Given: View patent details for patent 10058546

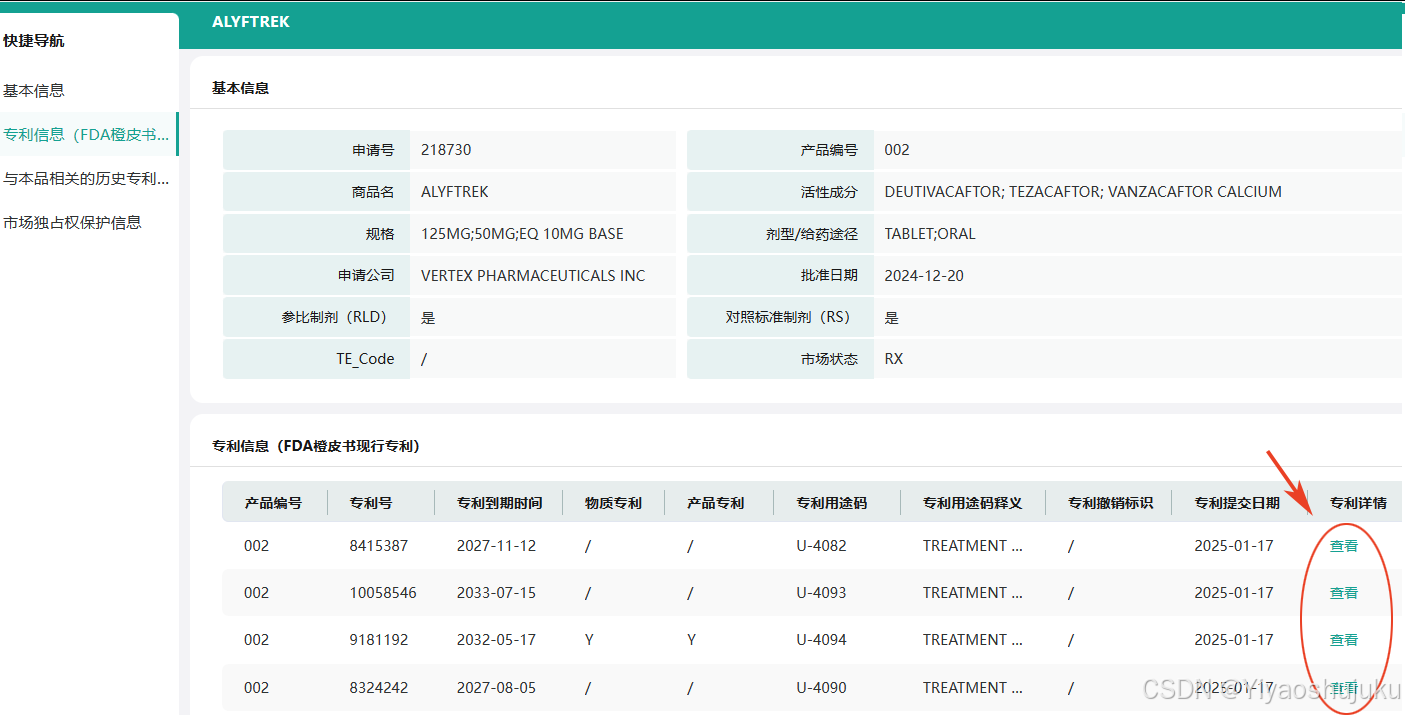Looking at the screenshot, I should (1344, 593).
